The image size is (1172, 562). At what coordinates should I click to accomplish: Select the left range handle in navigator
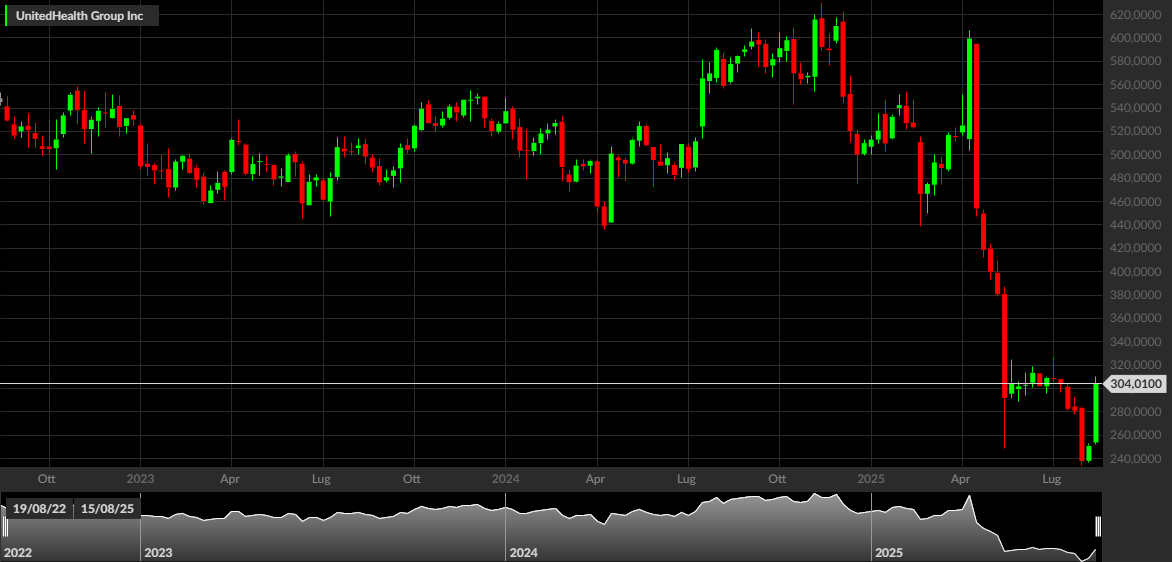click(6, 525)
